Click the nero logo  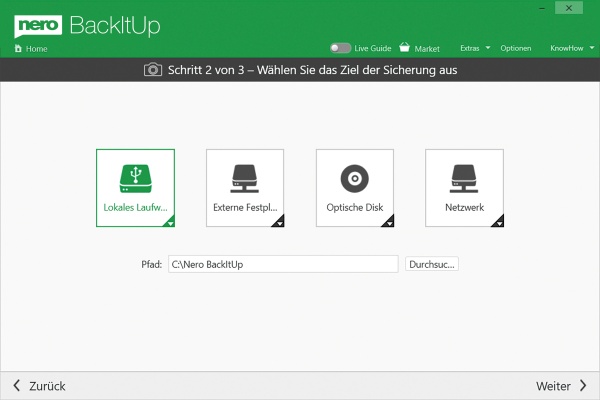38,26
